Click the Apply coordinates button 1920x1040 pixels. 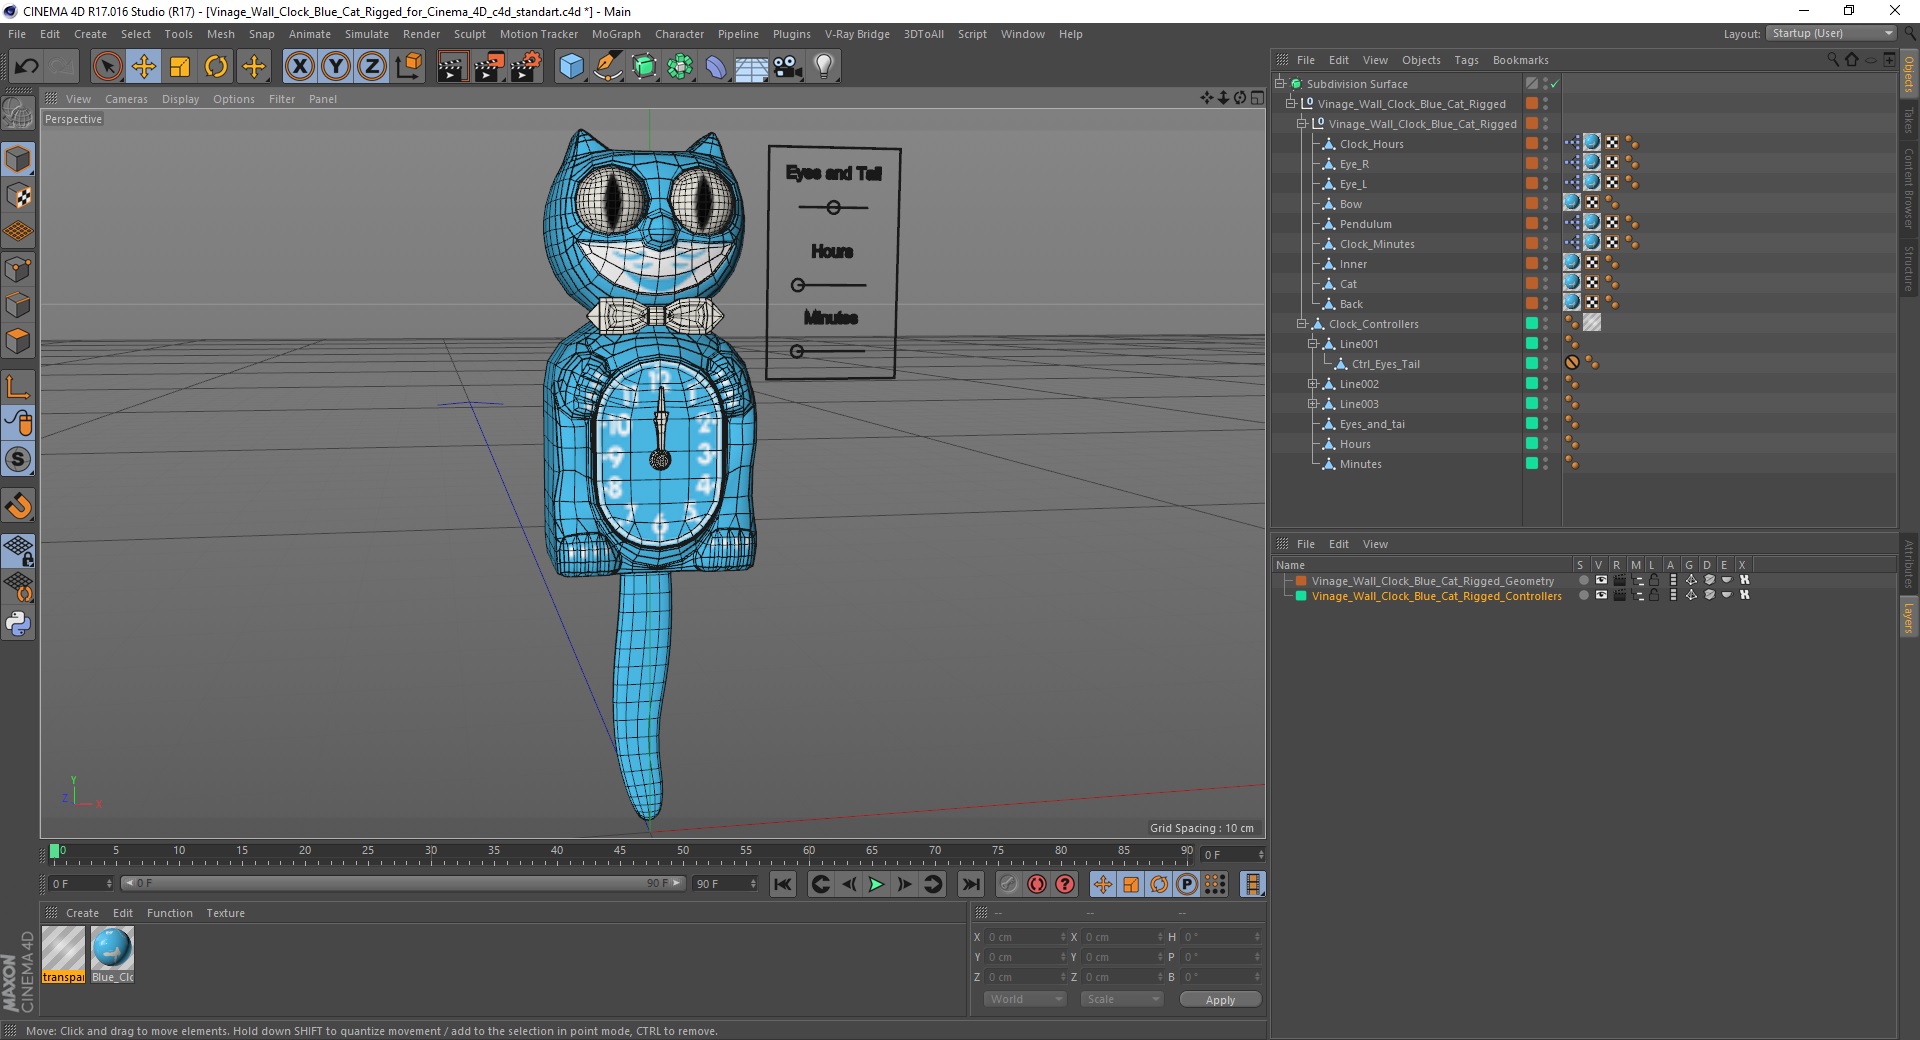(x=1220, y=1000)
